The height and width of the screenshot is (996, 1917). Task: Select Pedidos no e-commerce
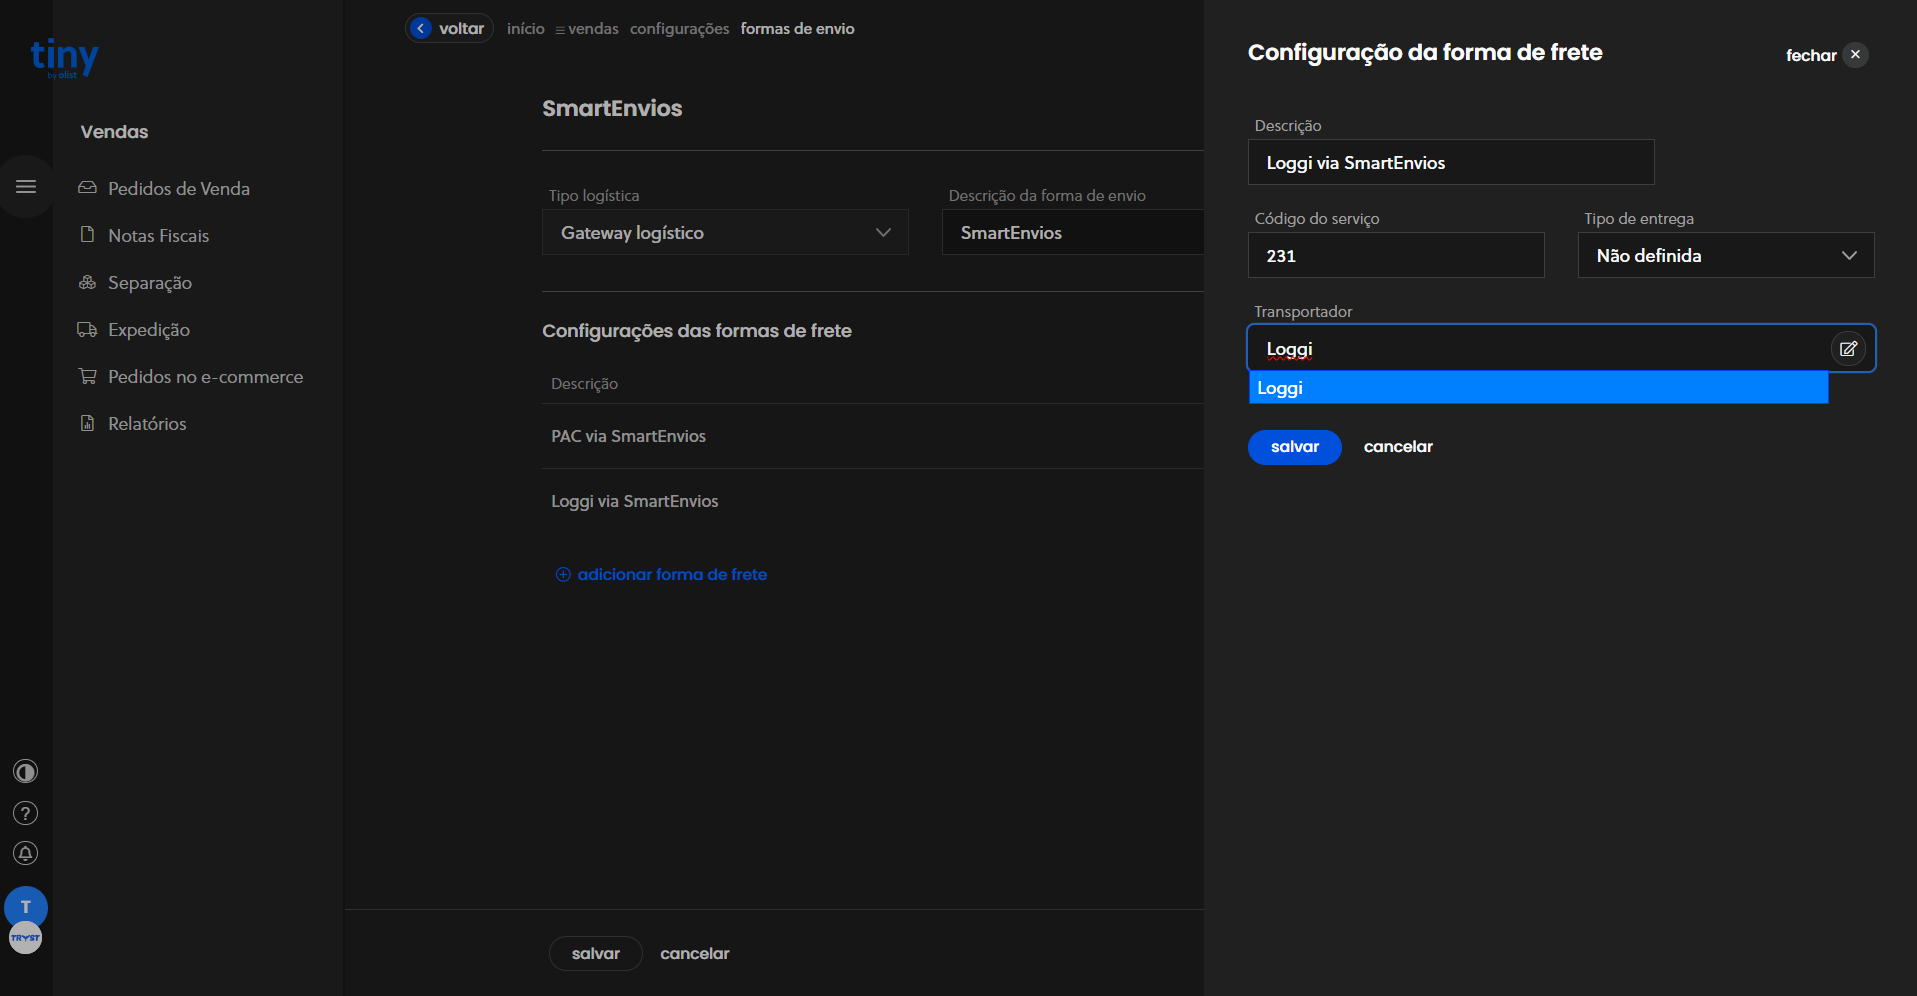pyautogui.click(x=206, y=376)
